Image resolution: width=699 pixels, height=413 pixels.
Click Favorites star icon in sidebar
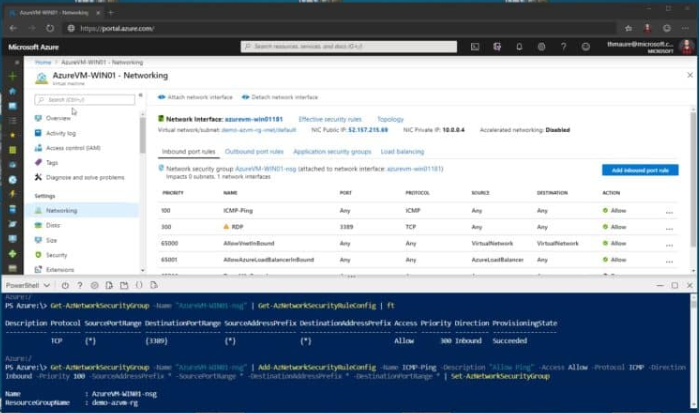coord(12,135)
